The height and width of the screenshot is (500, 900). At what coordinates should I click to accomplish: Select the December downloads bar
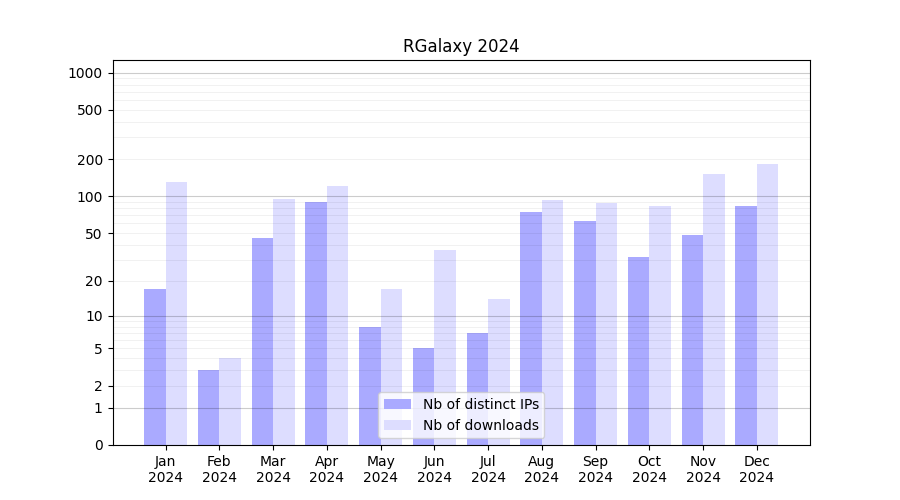767,304
